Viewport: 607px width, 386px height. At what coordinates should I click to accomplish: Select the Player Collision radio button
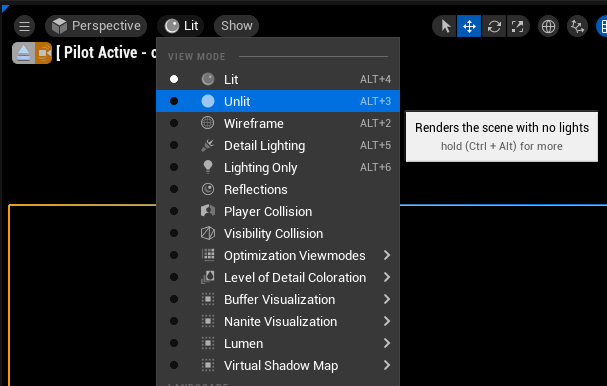(x=174, y=211)
